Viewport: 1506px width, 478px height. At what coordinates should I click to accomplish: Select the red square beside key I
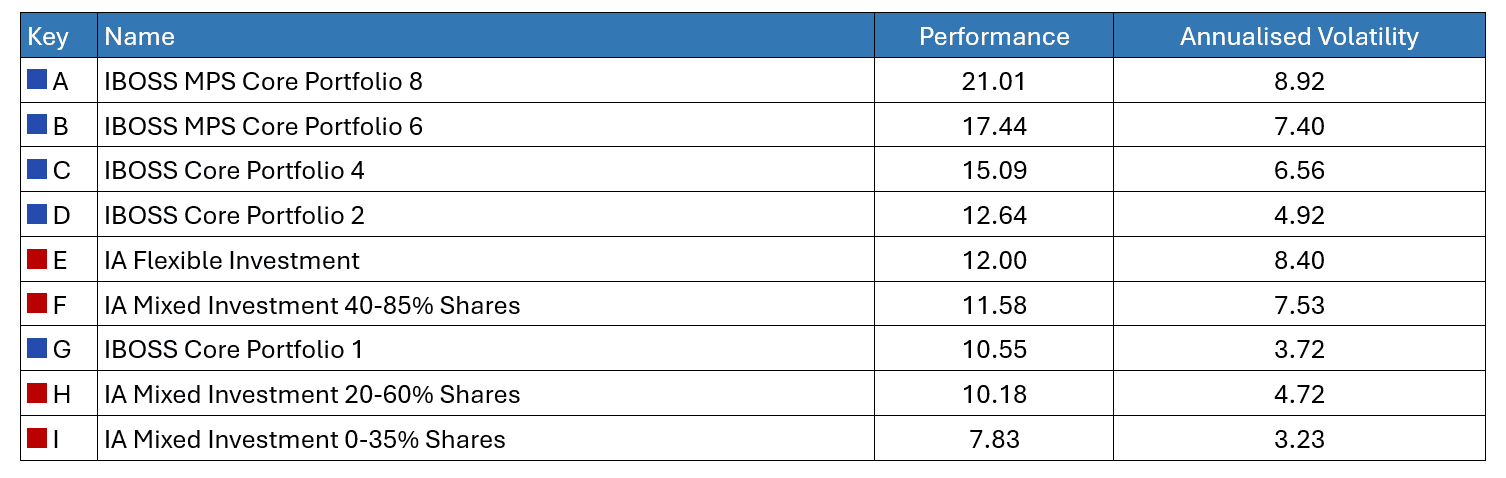pos(37,437)
